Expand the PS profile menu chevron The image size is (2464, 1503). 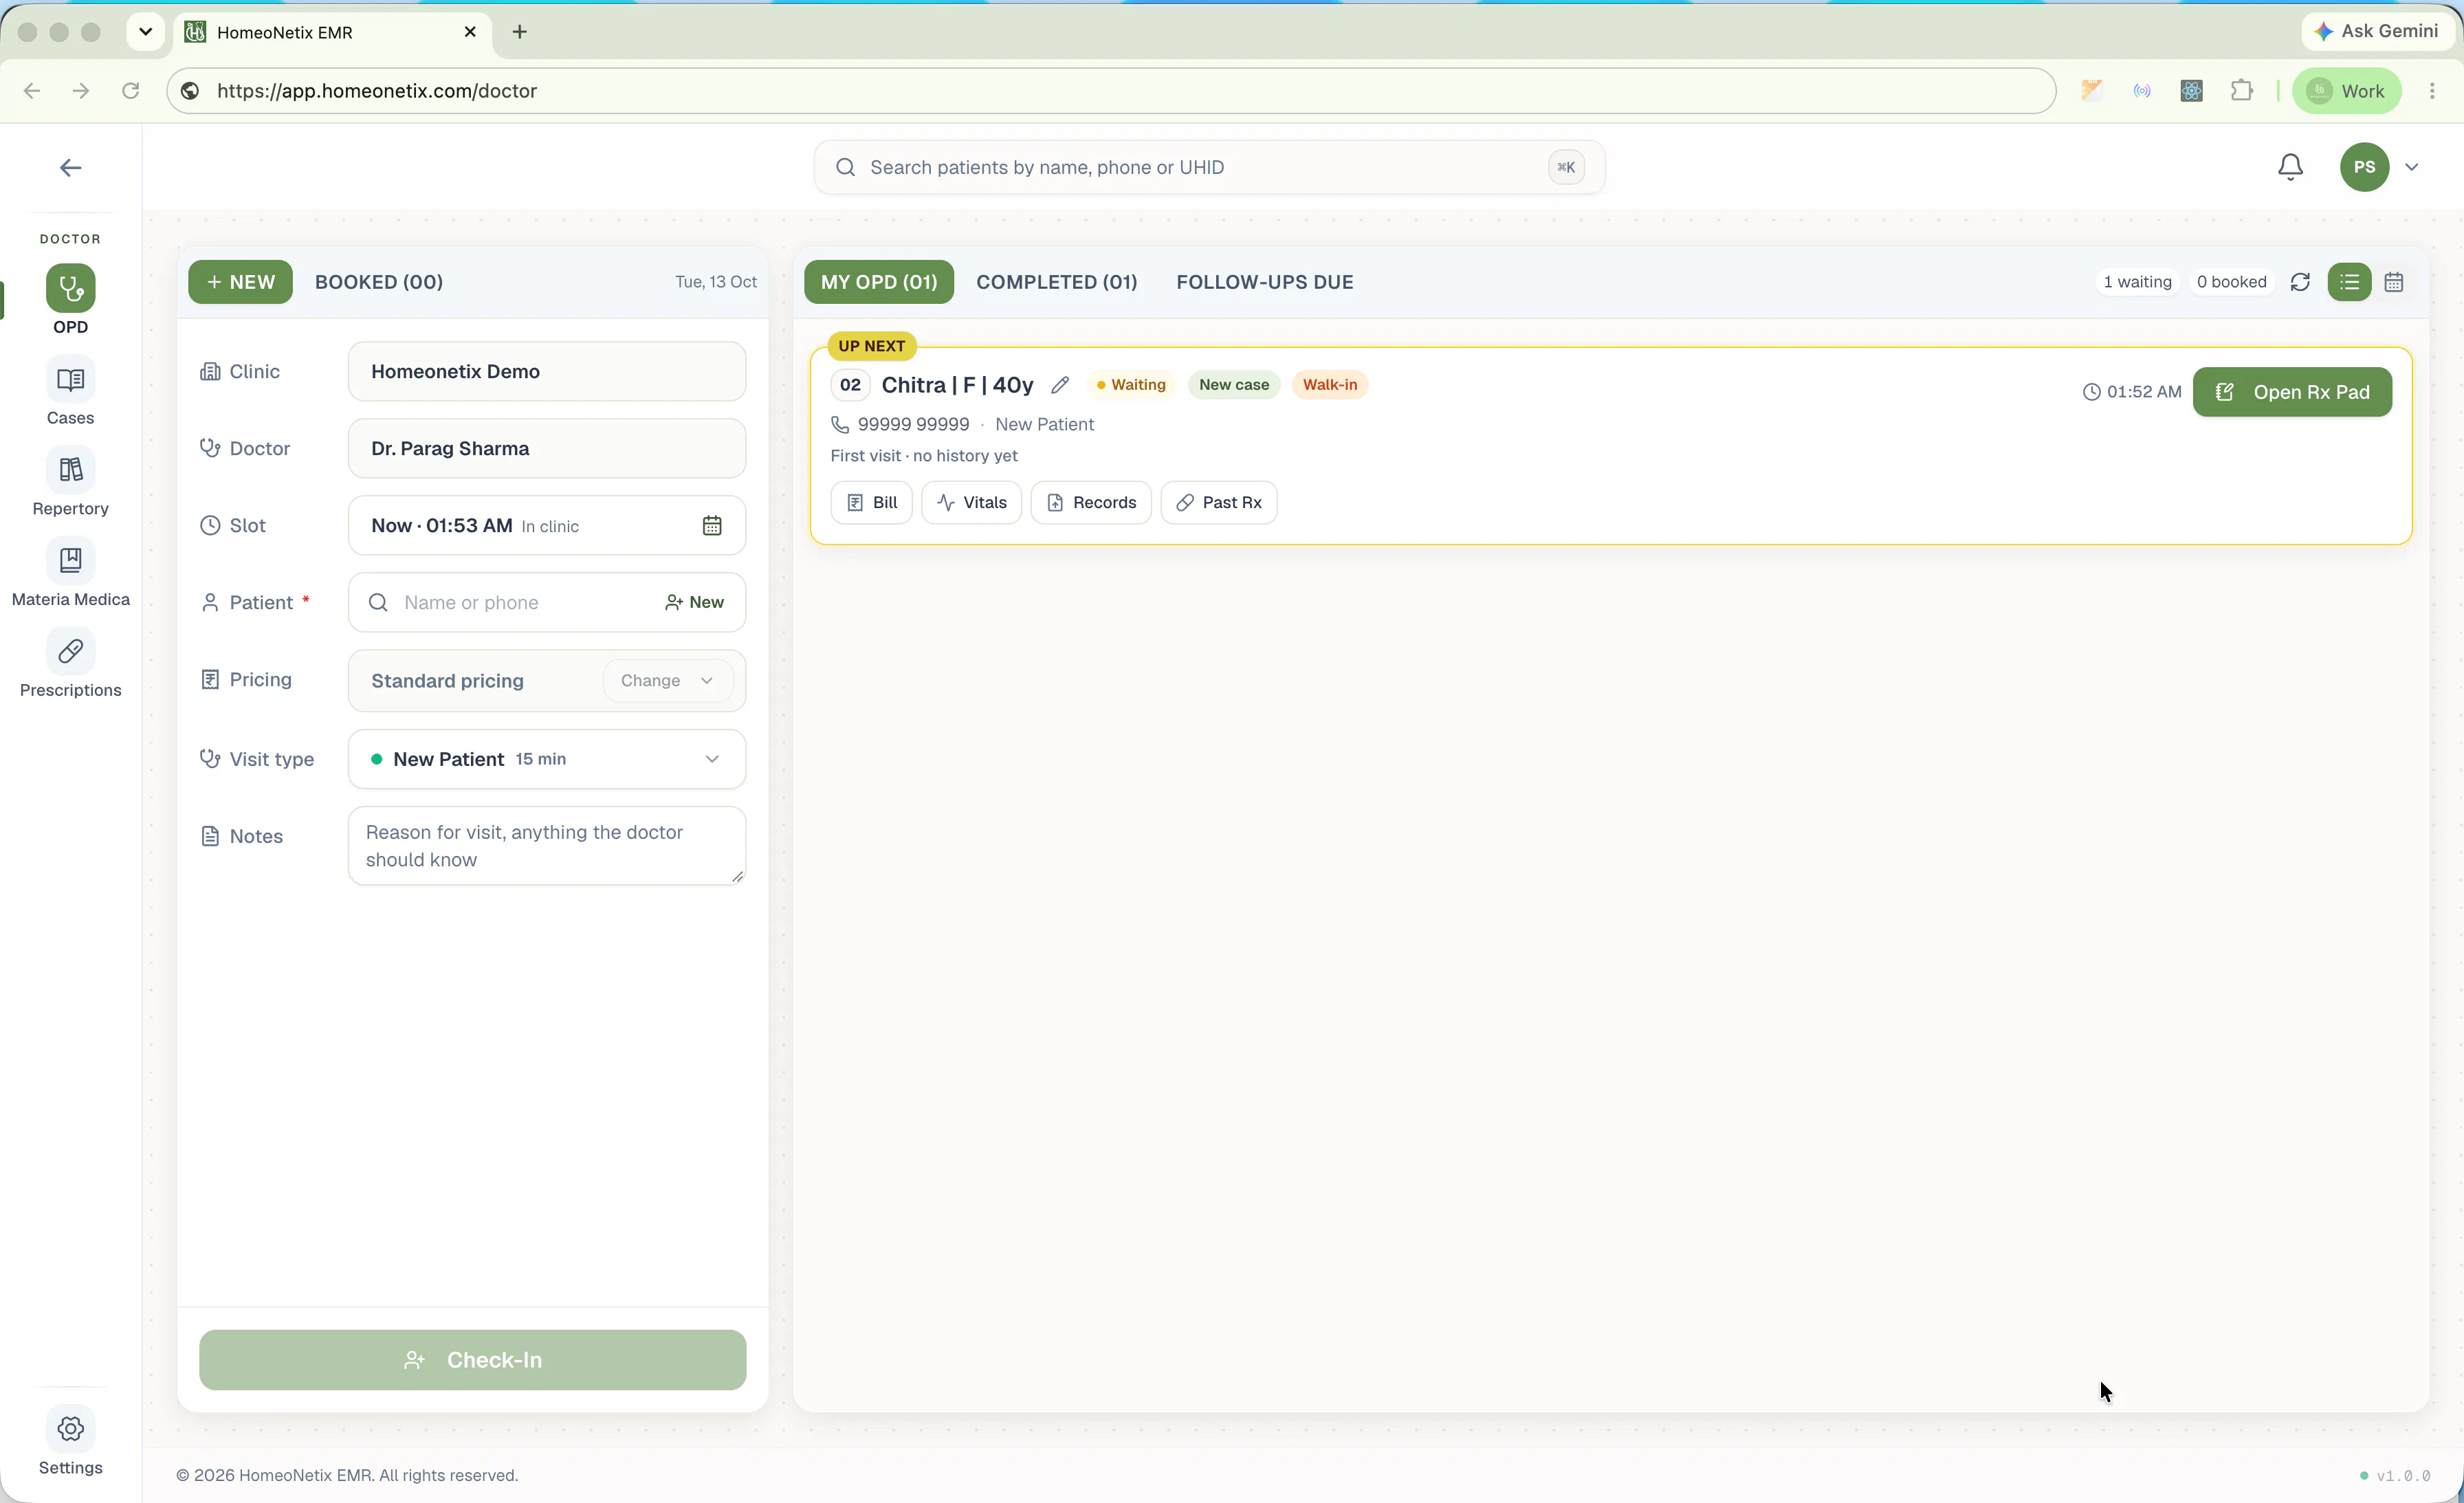point(2412,167)
